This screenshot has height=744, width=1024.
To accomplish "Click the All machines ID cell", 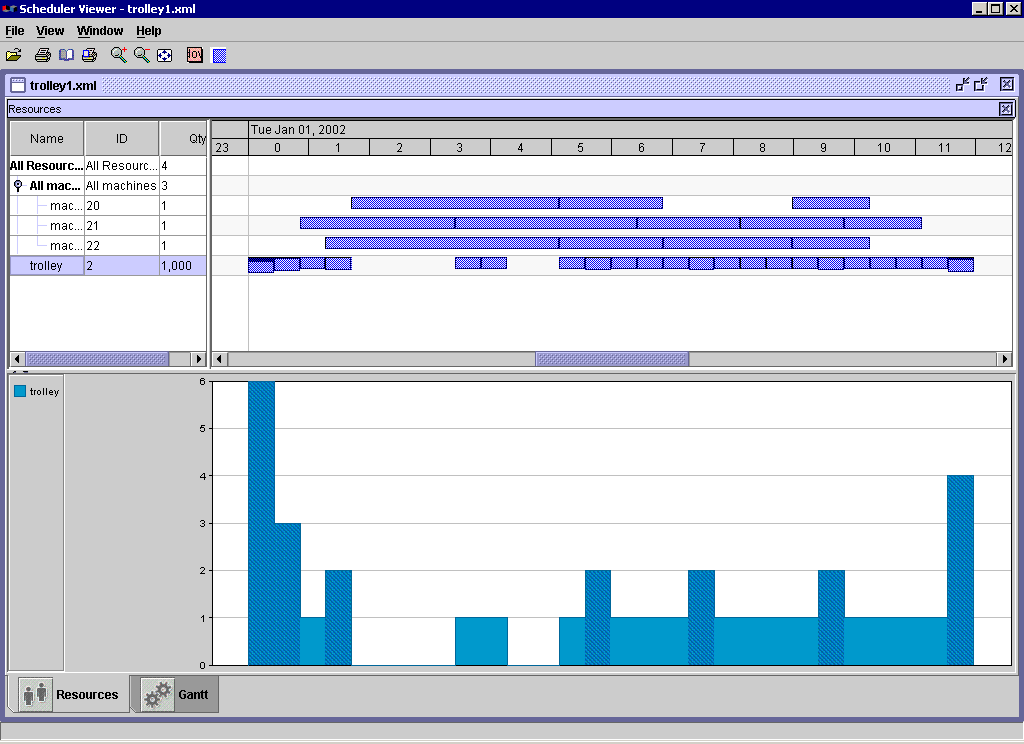I will 121,186.
